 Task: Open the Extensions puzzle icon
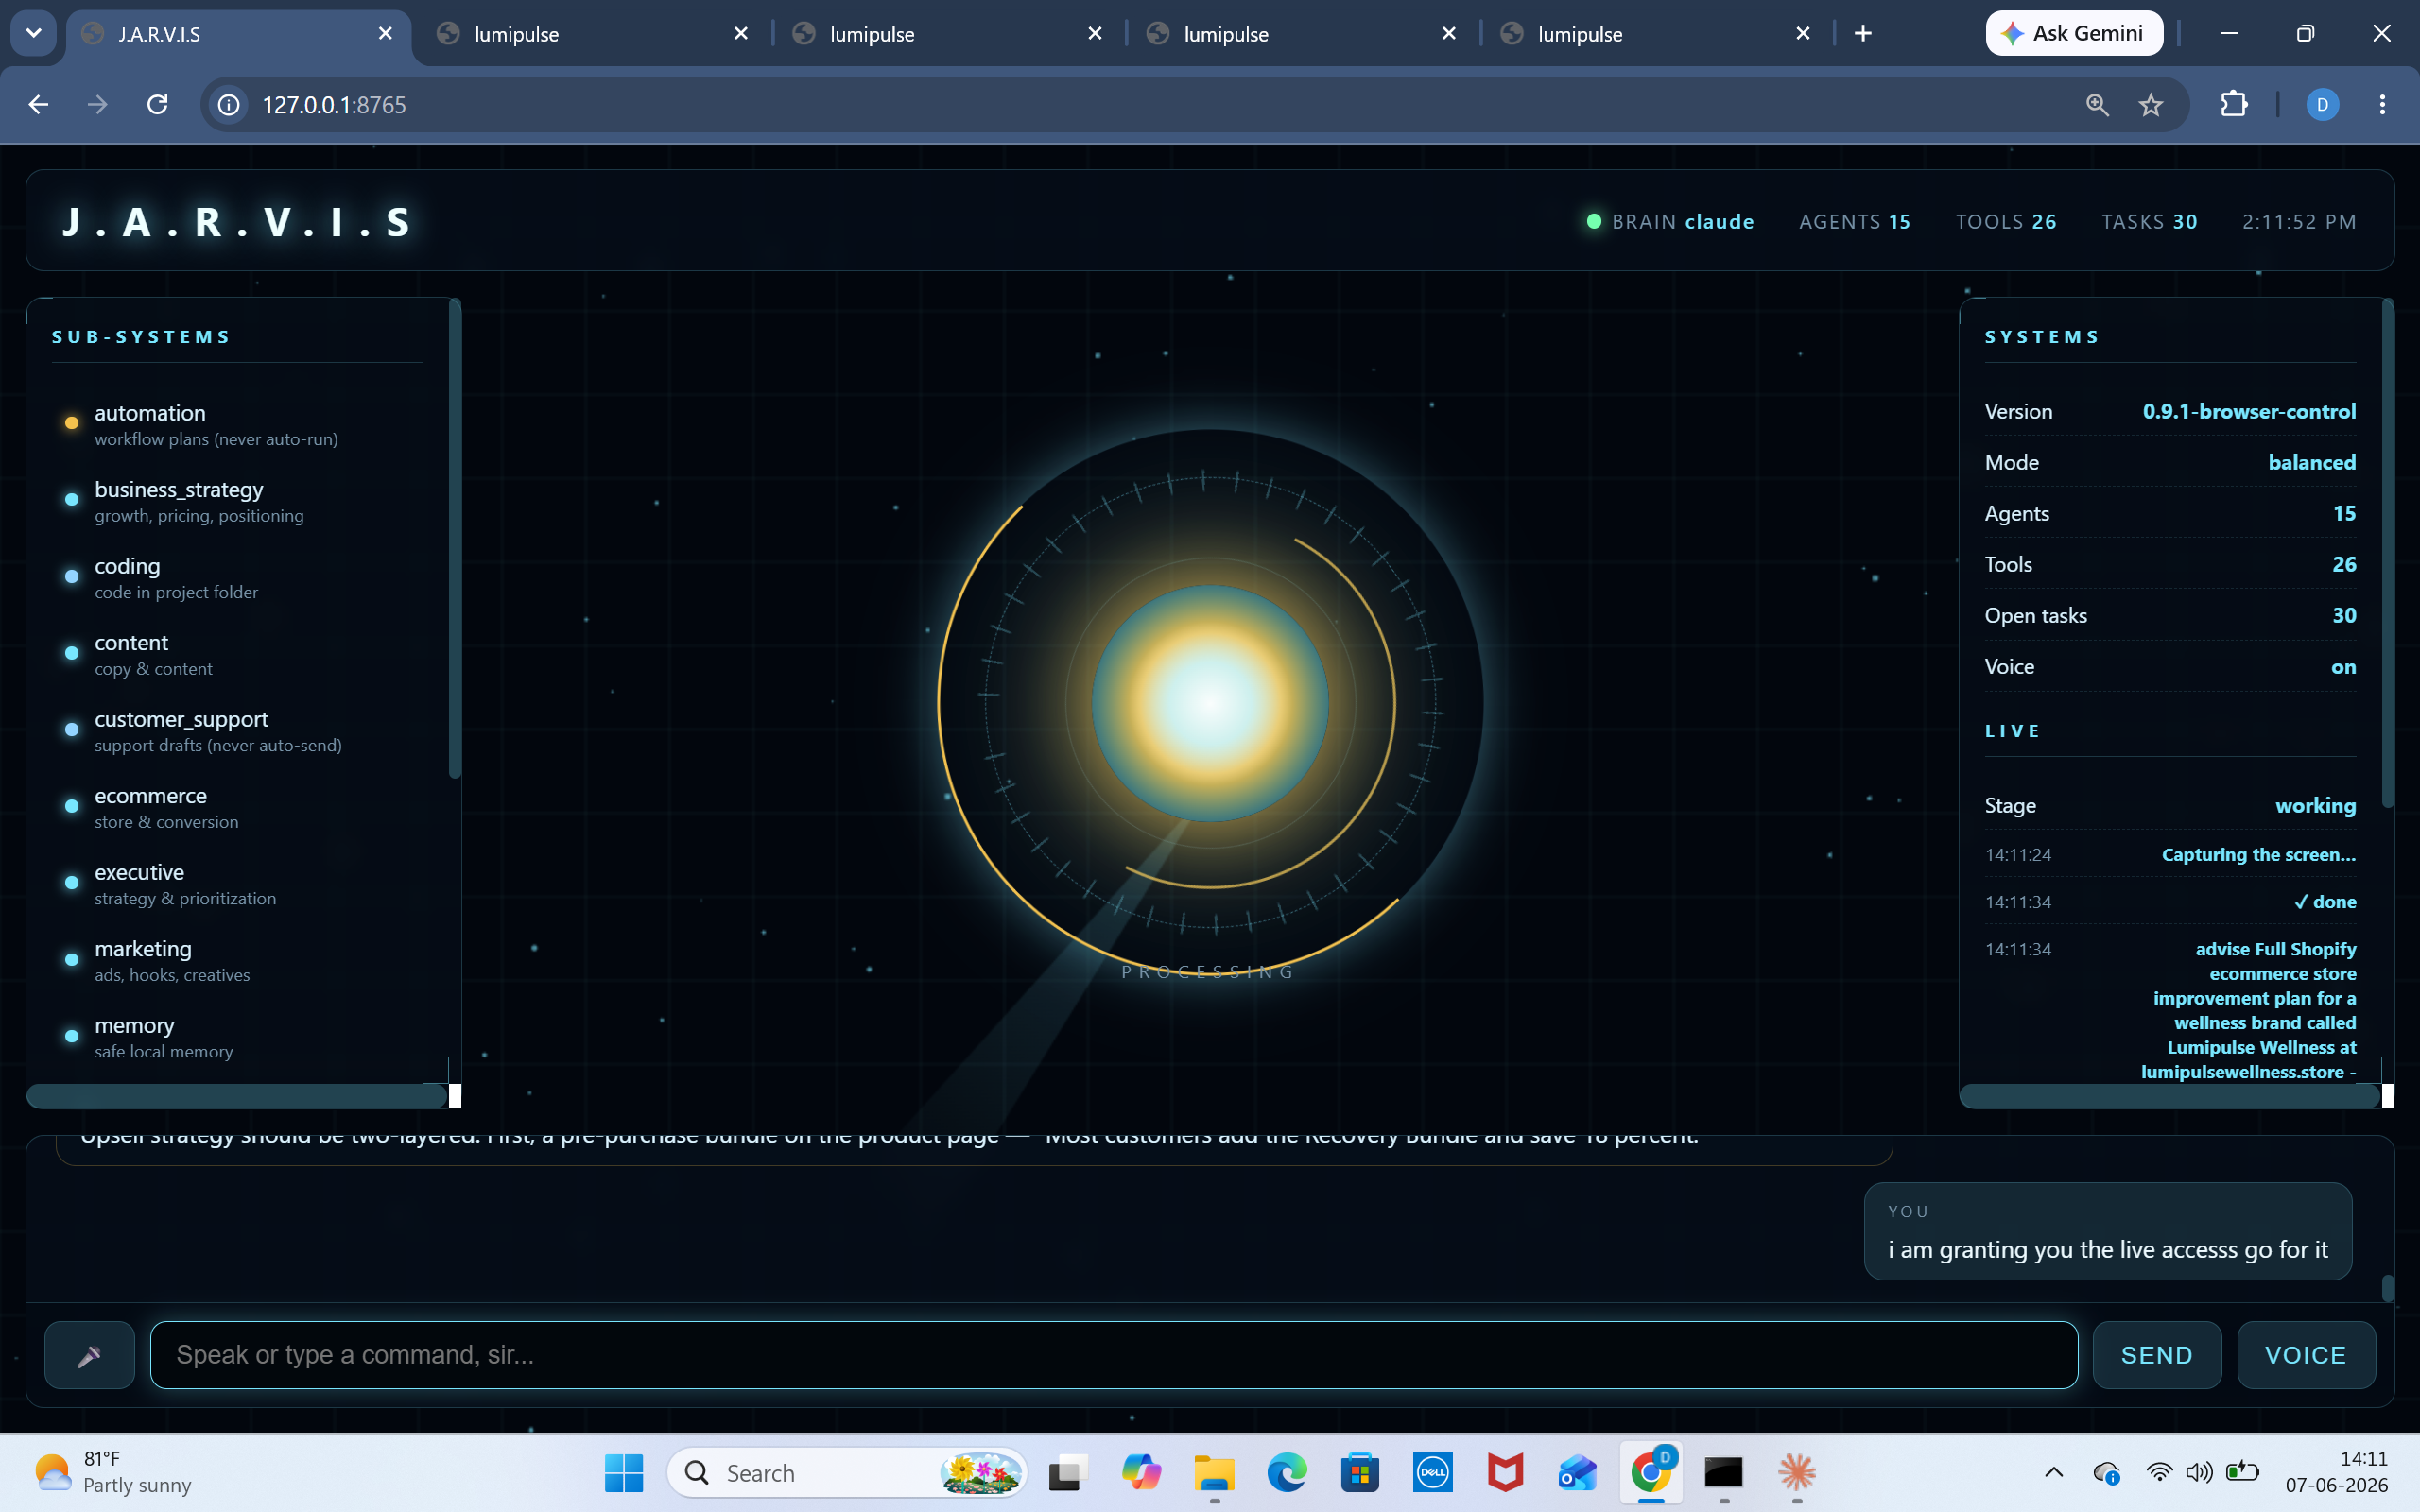(x=2234, y=104)
